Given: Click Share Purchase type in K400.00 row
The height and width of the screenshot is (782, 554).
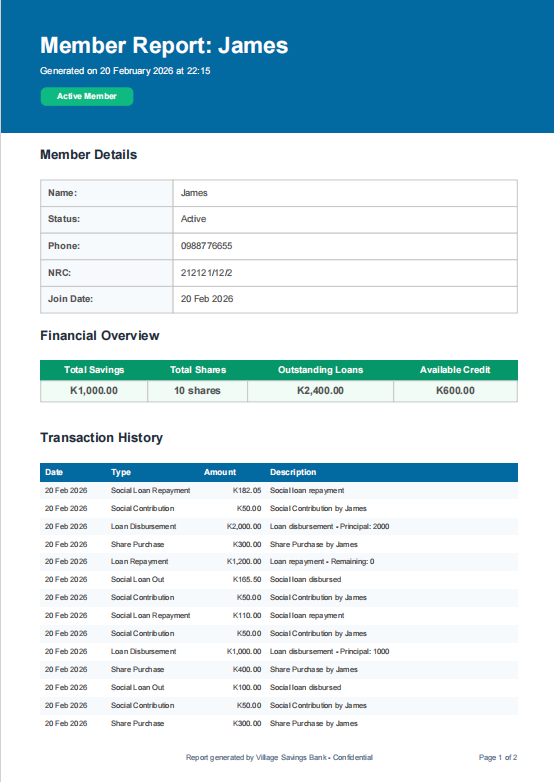Looking at the screenshot, I should coord(138,669).
